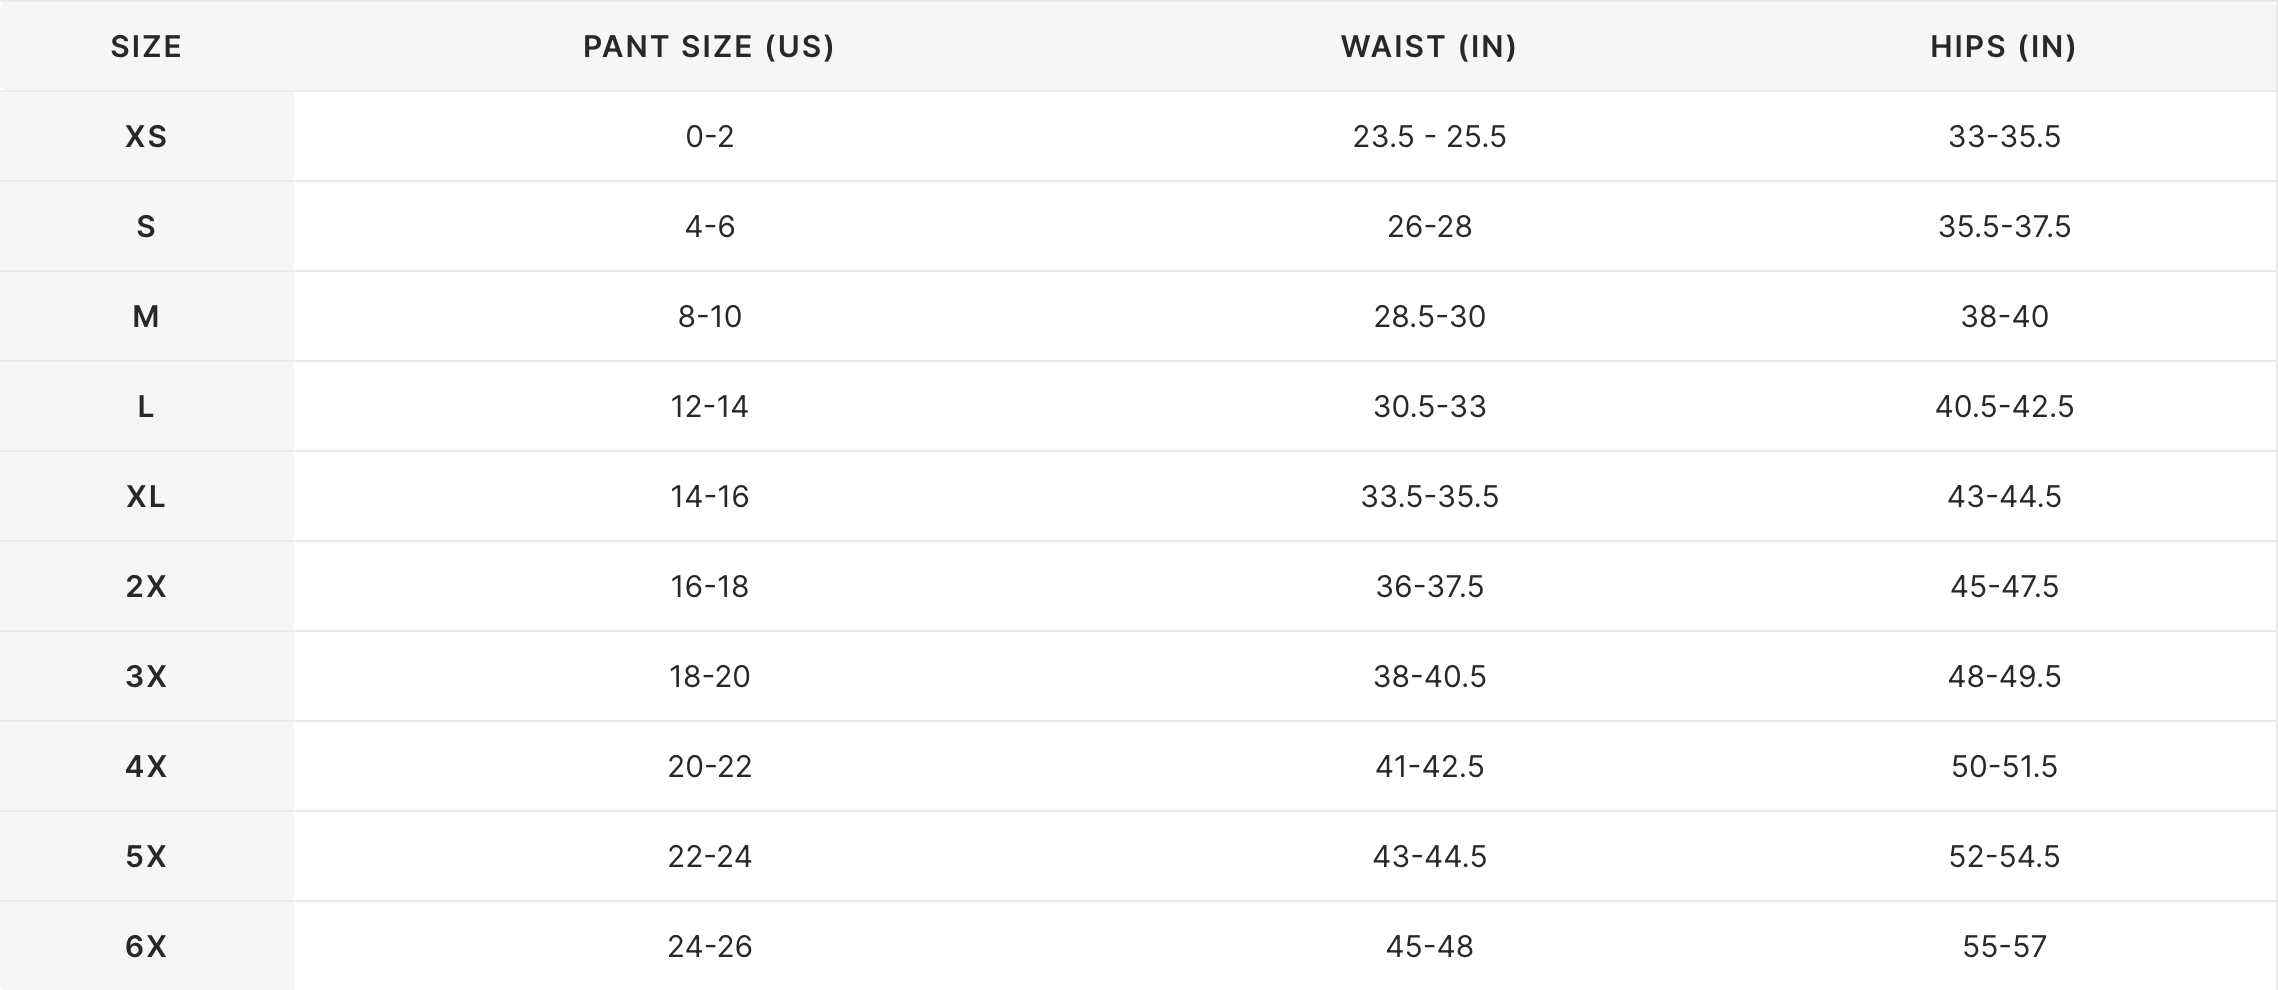Click the 0-2 pant size cell

click(710, 137)
